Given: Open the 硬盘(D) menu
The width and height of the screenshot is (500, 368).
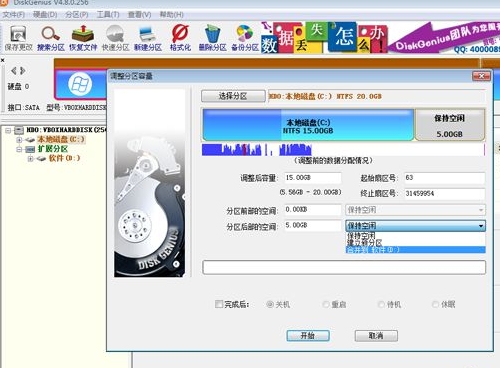Looking at the screenshot, I should coord(45,15).
